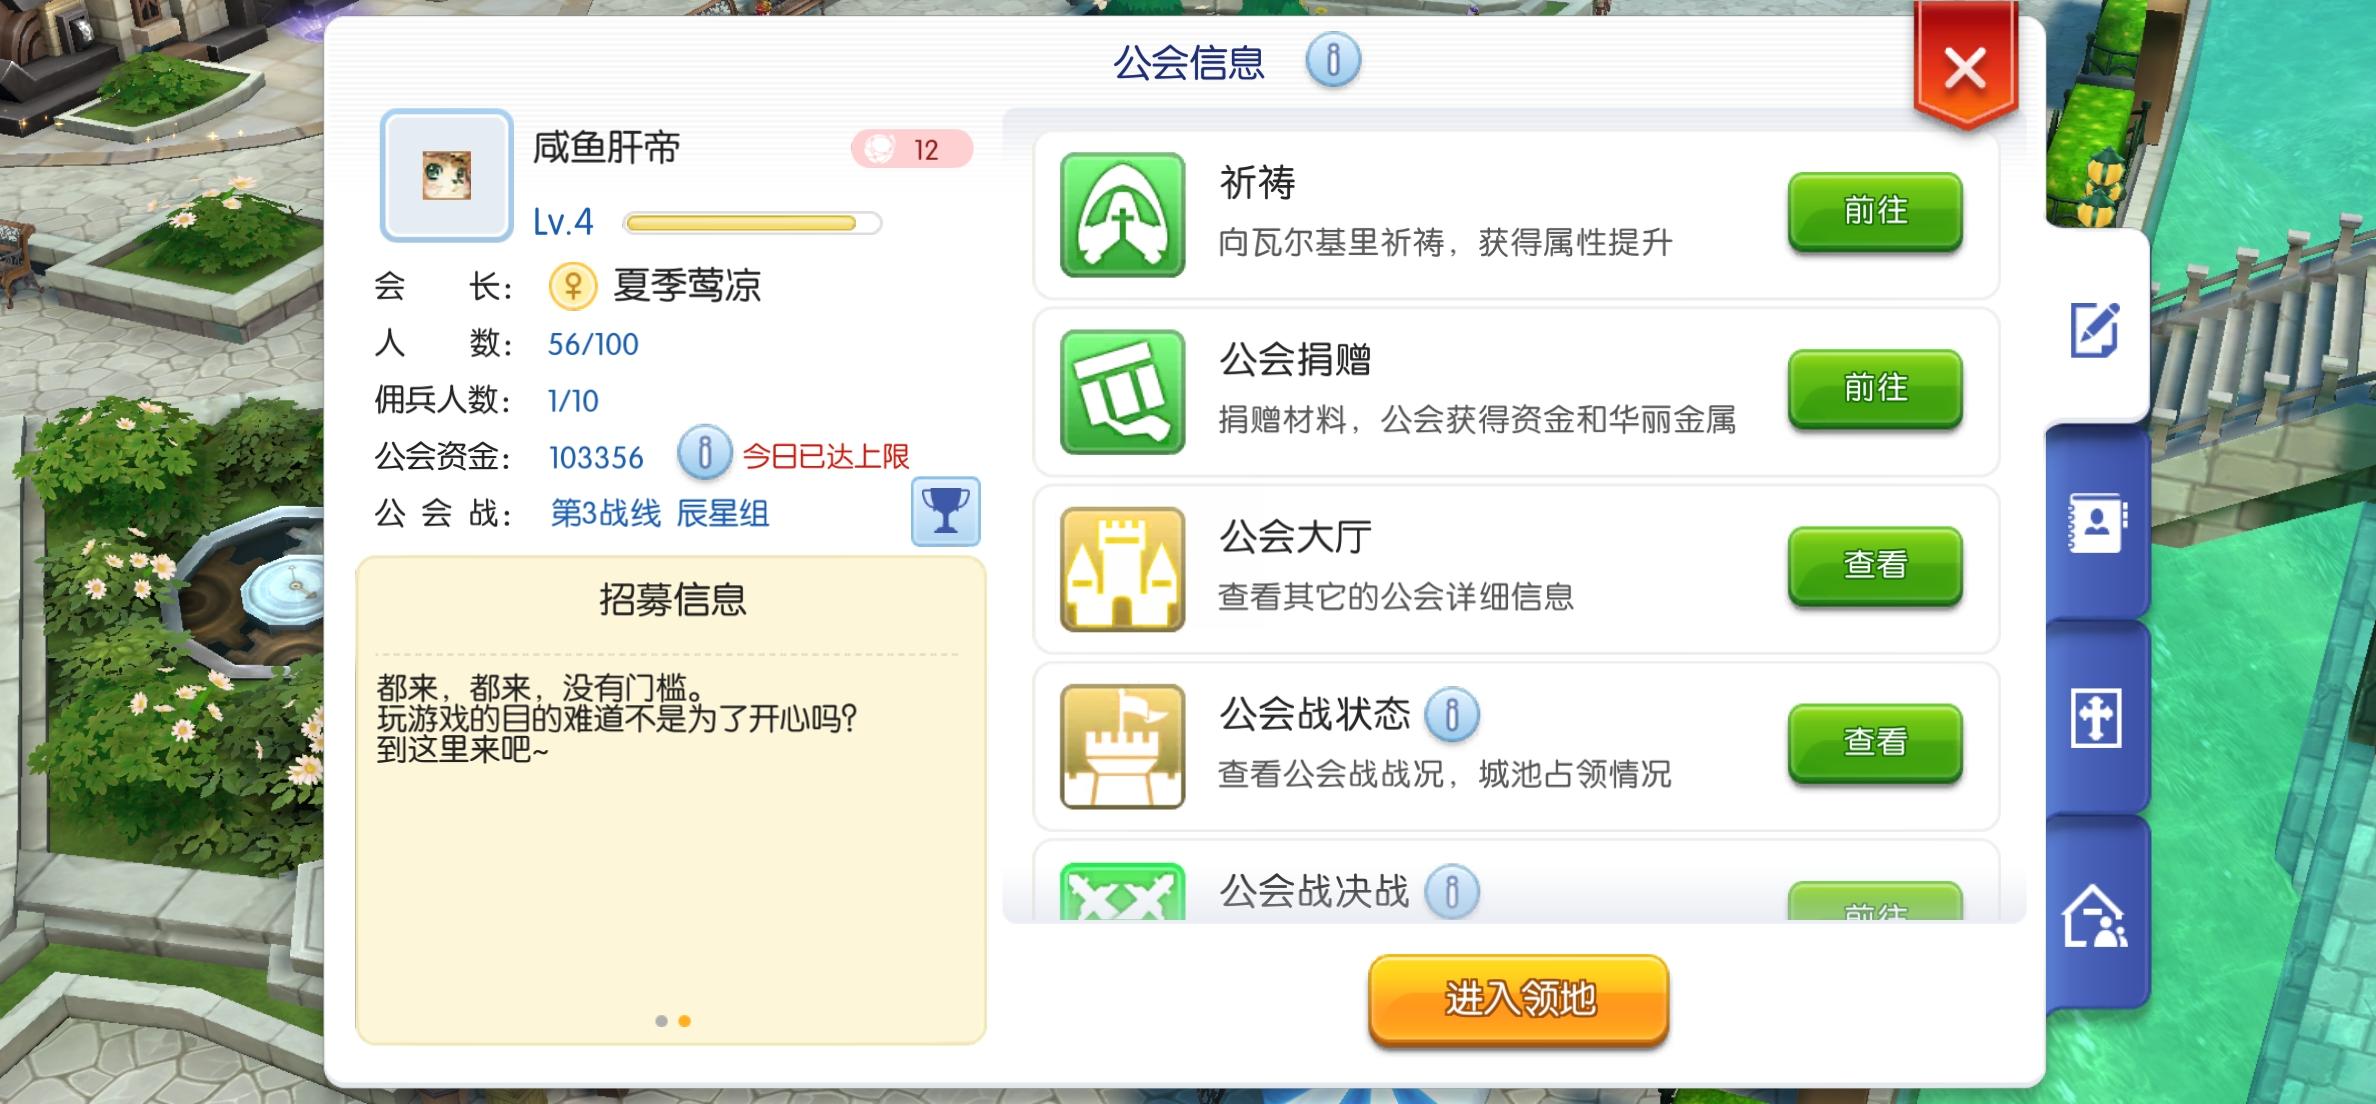Show info tooltip for 公会战决战
2376x1104 pixels.
coord(1452,891)
